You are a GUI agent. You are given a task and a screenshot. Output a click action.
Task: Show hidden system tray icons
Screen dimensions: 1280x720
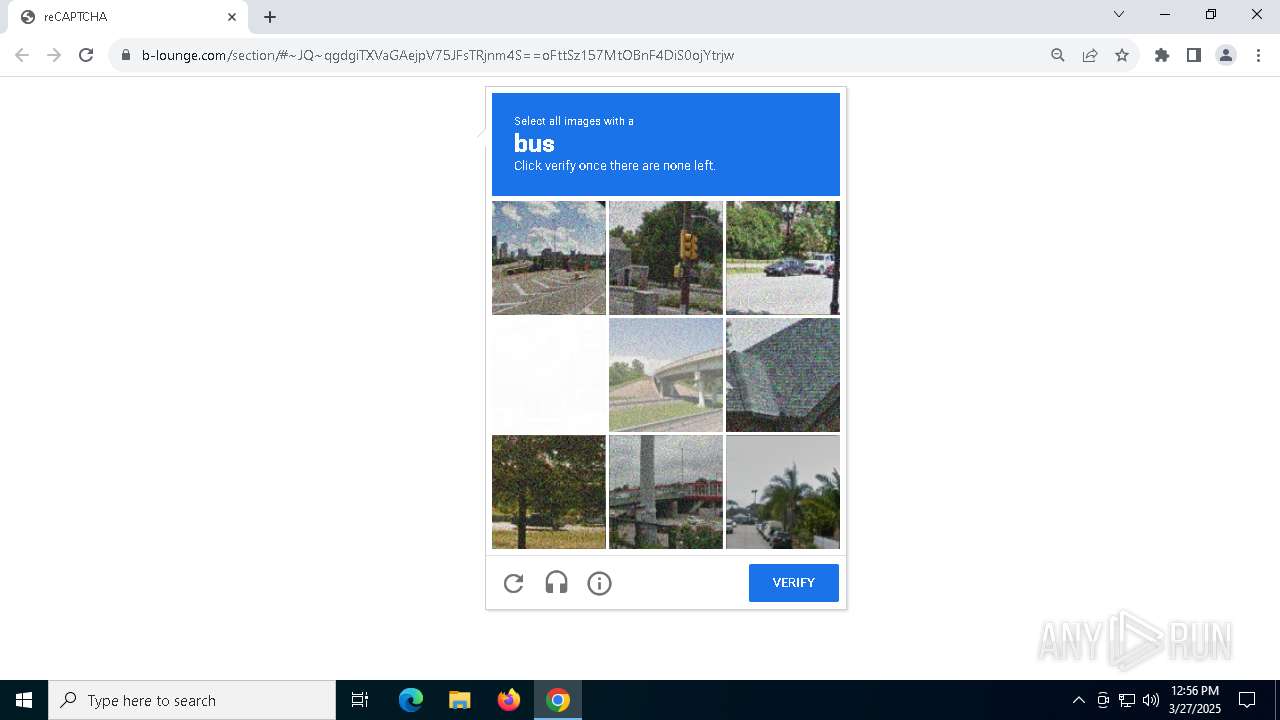point(1078,700)
